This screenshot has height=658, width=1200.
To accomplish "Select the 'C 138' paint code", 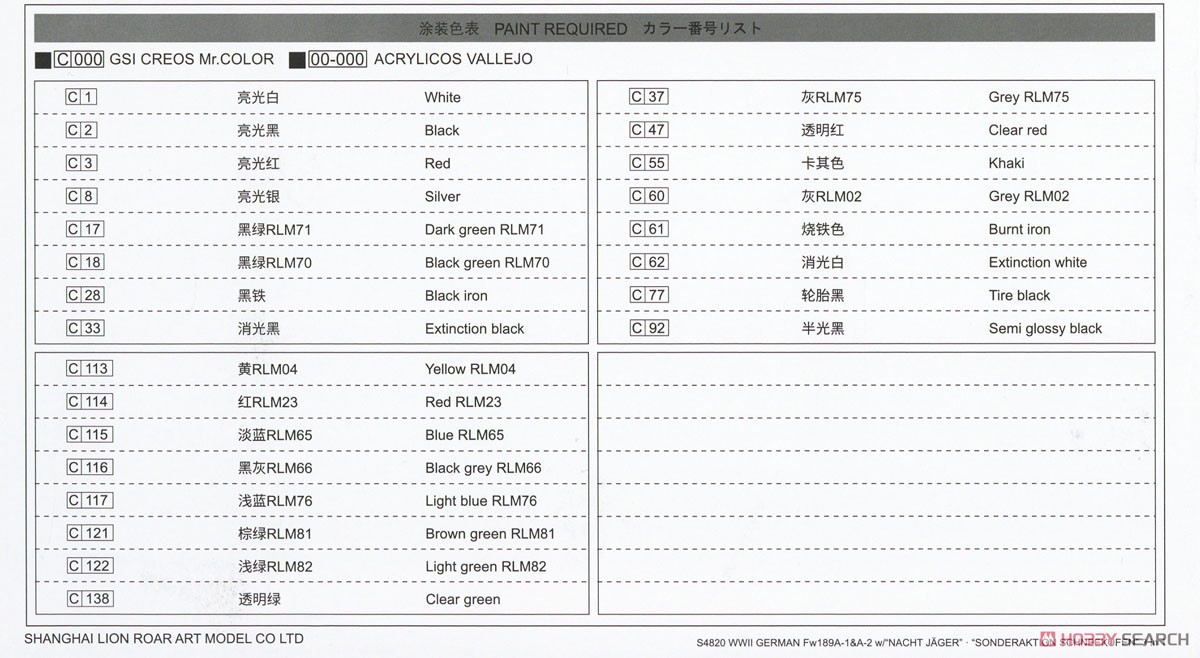I will [89, 600].
